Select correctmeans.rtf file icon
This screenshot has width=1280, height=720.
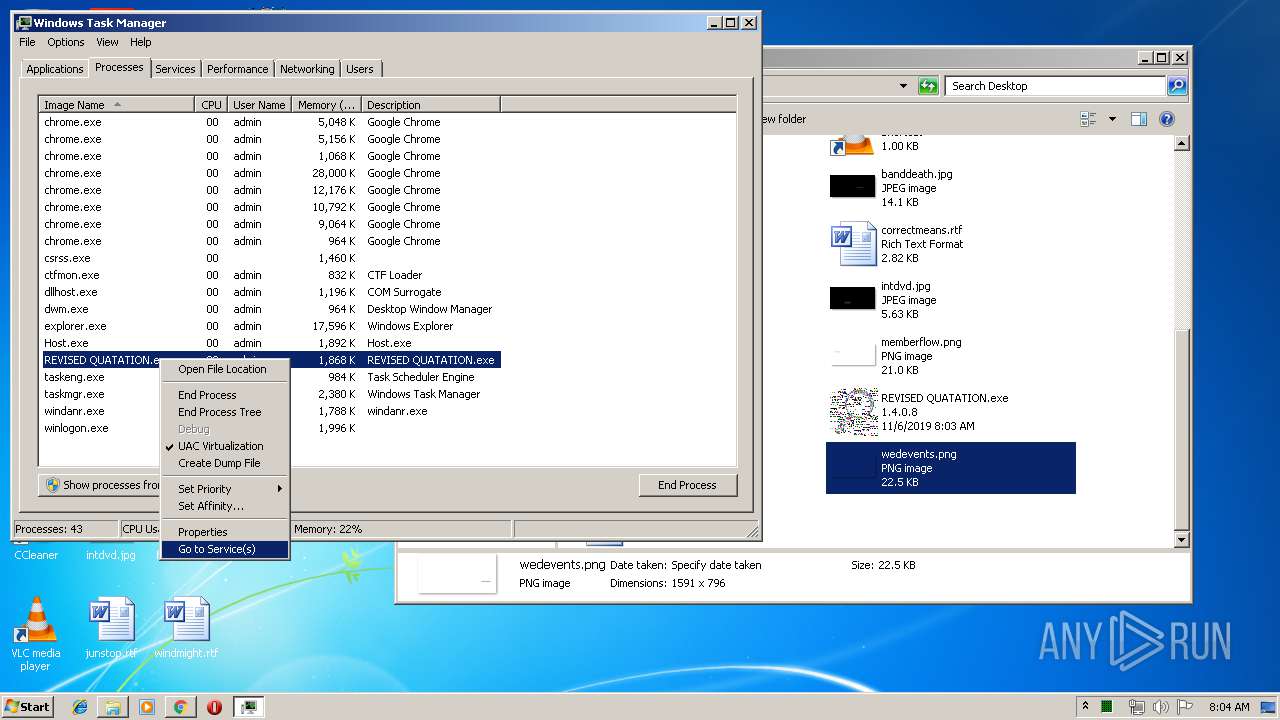(x=853, y=244)
